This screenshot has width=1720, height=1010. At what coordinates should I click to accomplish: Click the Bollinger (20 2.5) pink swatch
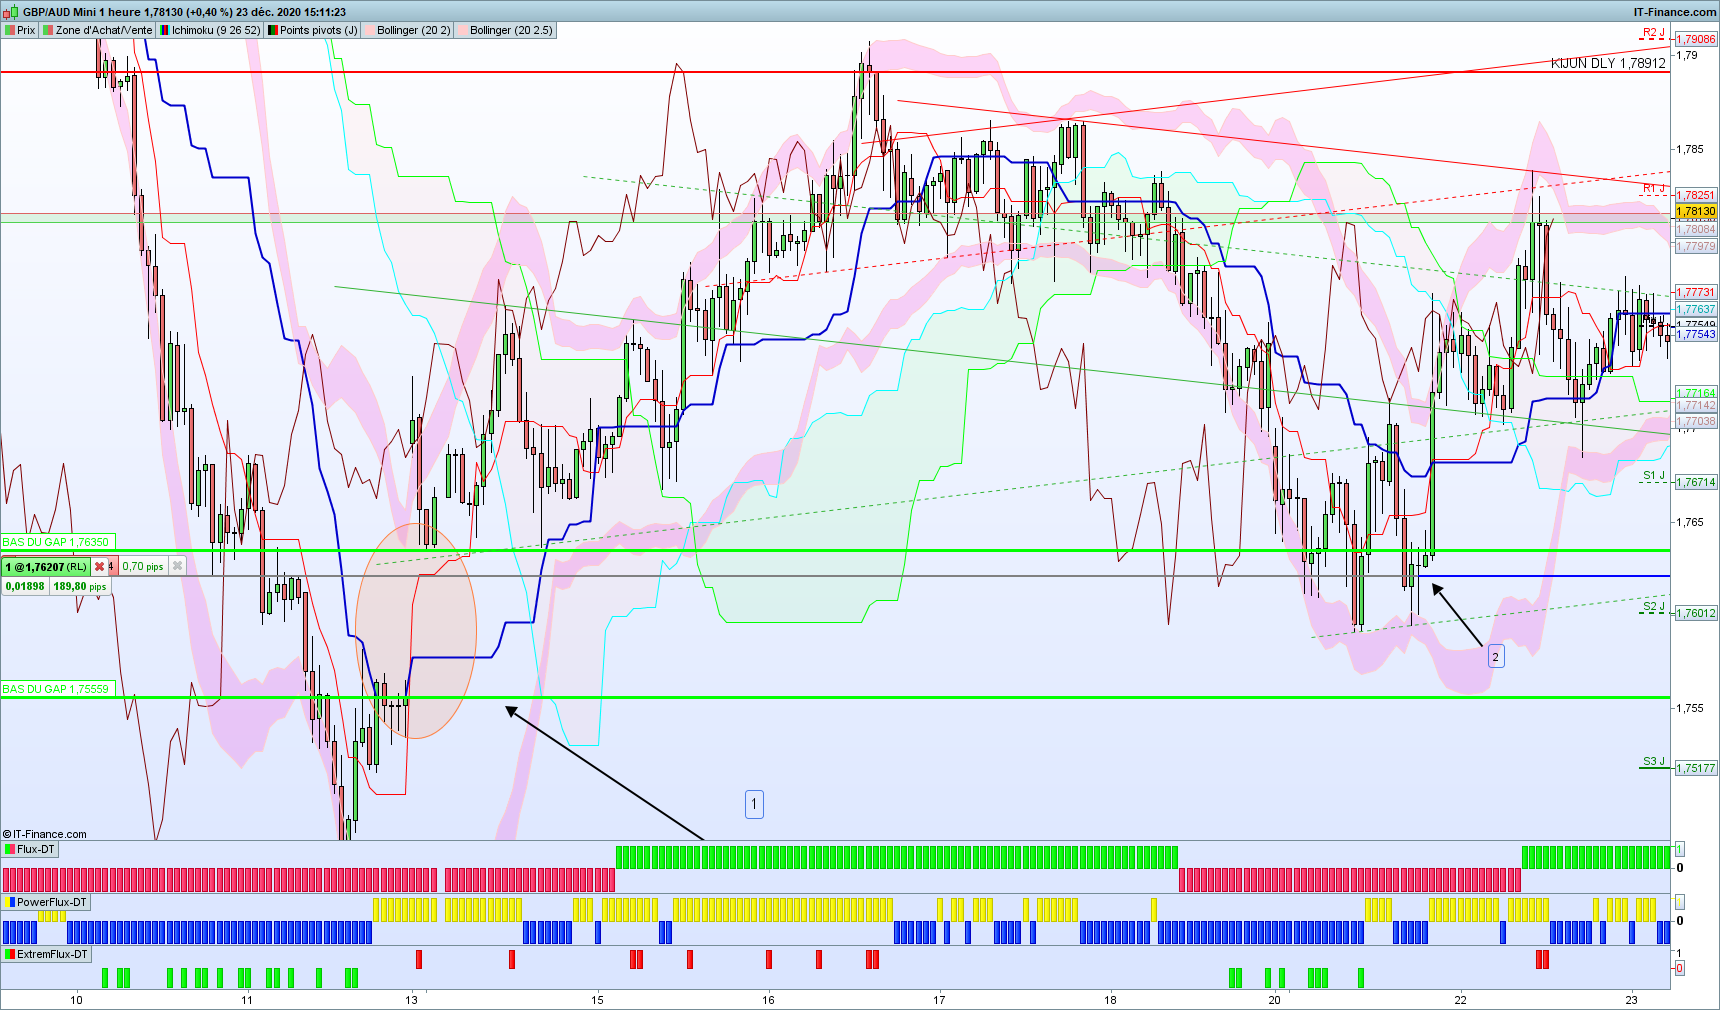point(462,30)
